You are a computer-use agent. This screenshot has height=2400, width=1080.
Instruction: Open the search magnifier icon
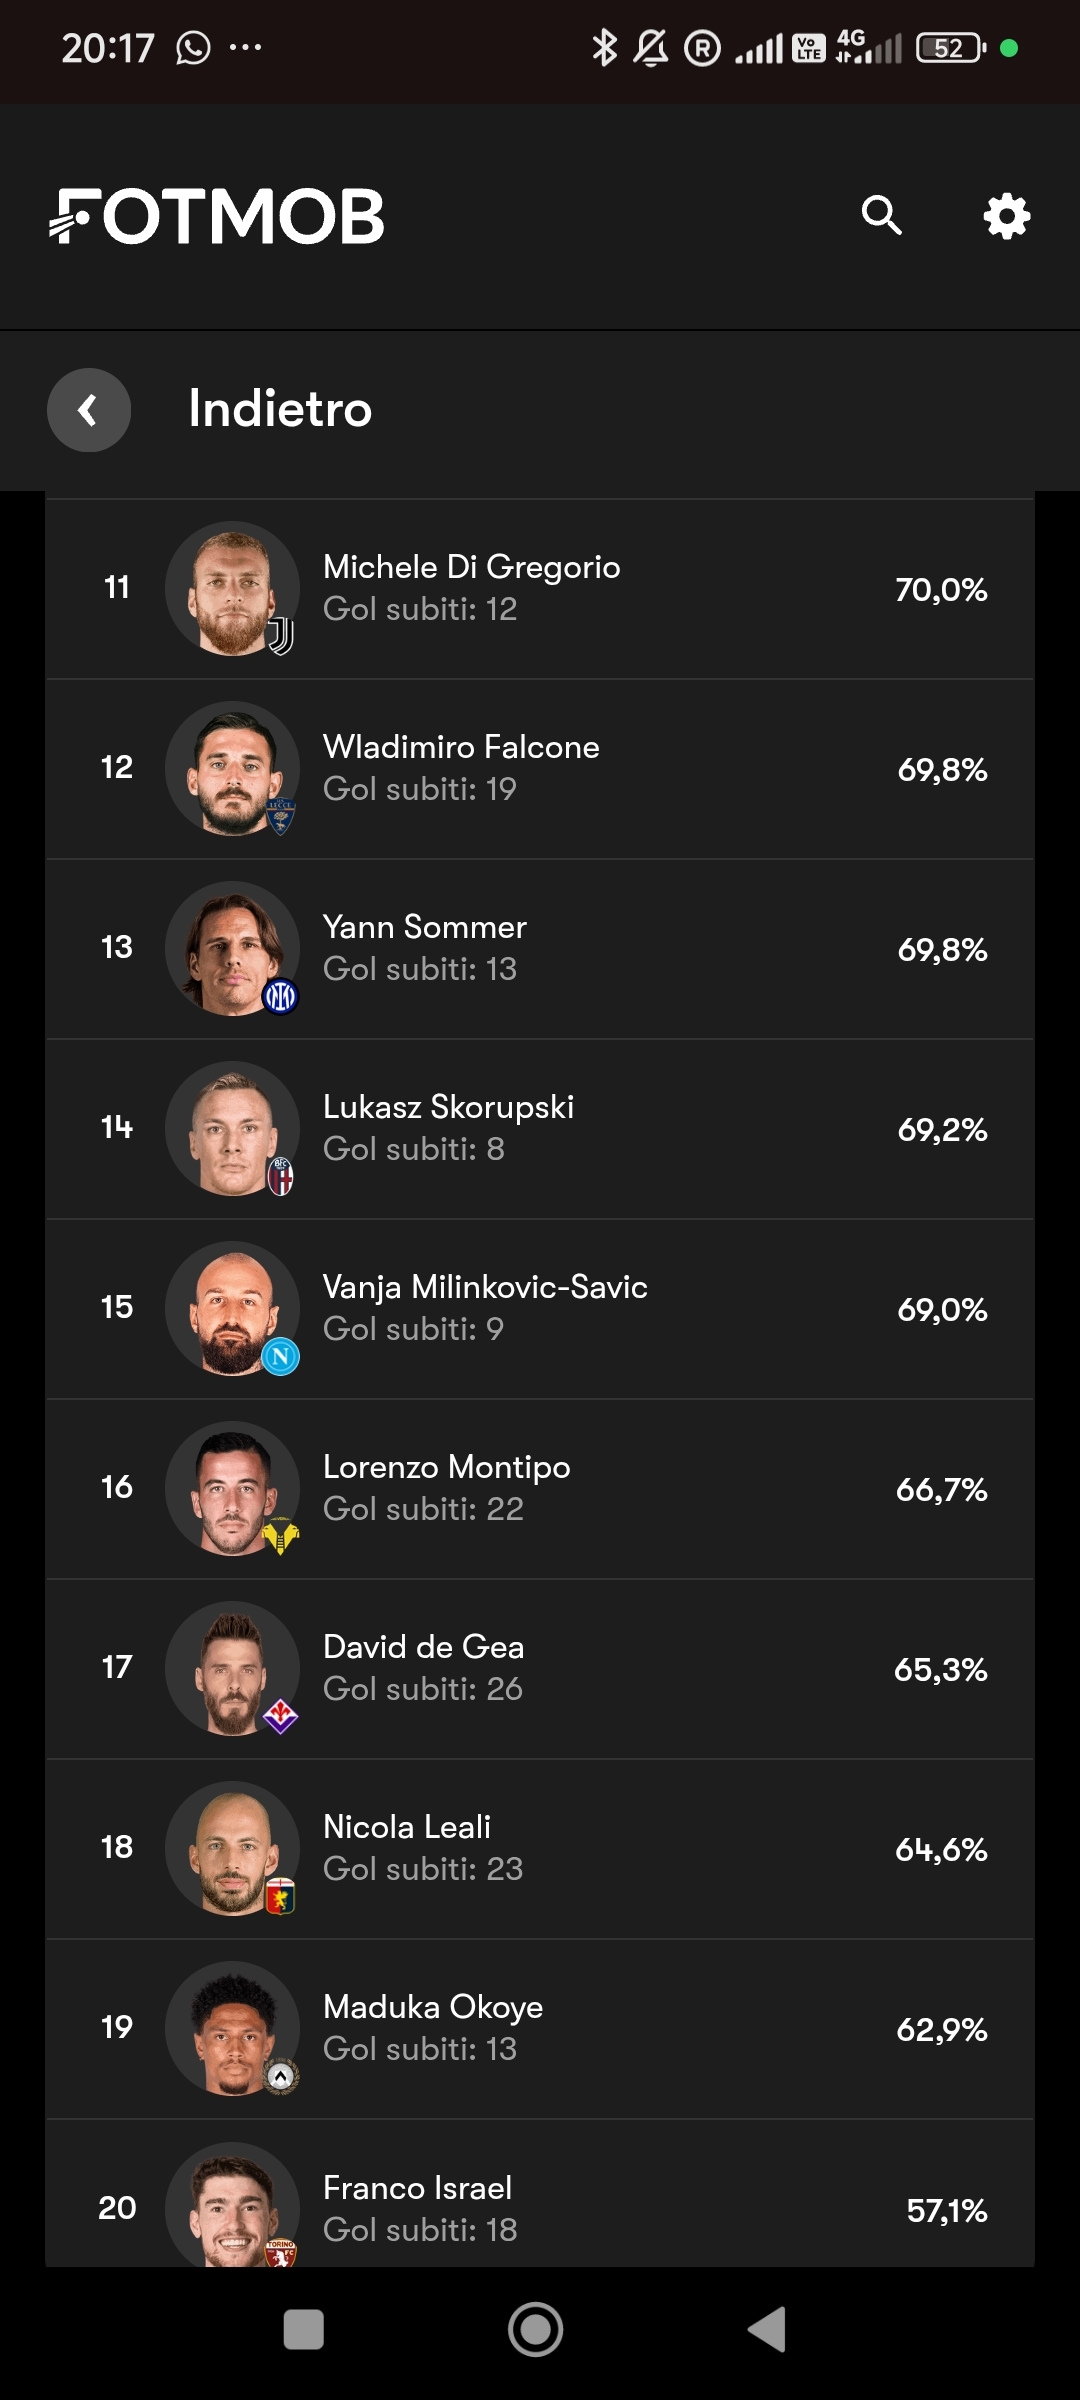click(x=881, y=215)
